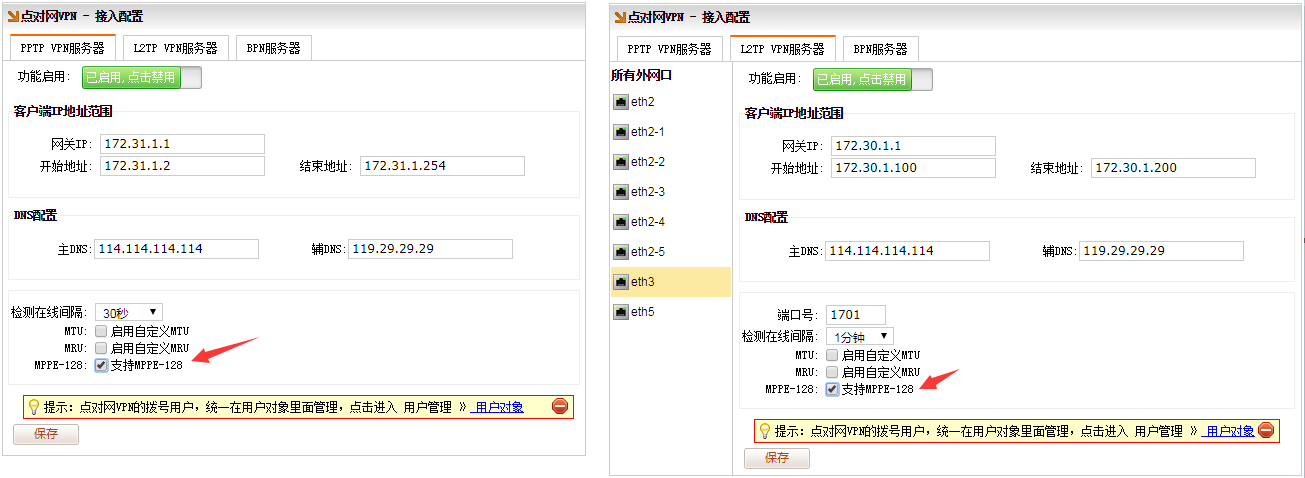Click red dismiss icon in L2TP hint bar
The width and height of the screenshot is (1305, 478).
pos(1266,431)
